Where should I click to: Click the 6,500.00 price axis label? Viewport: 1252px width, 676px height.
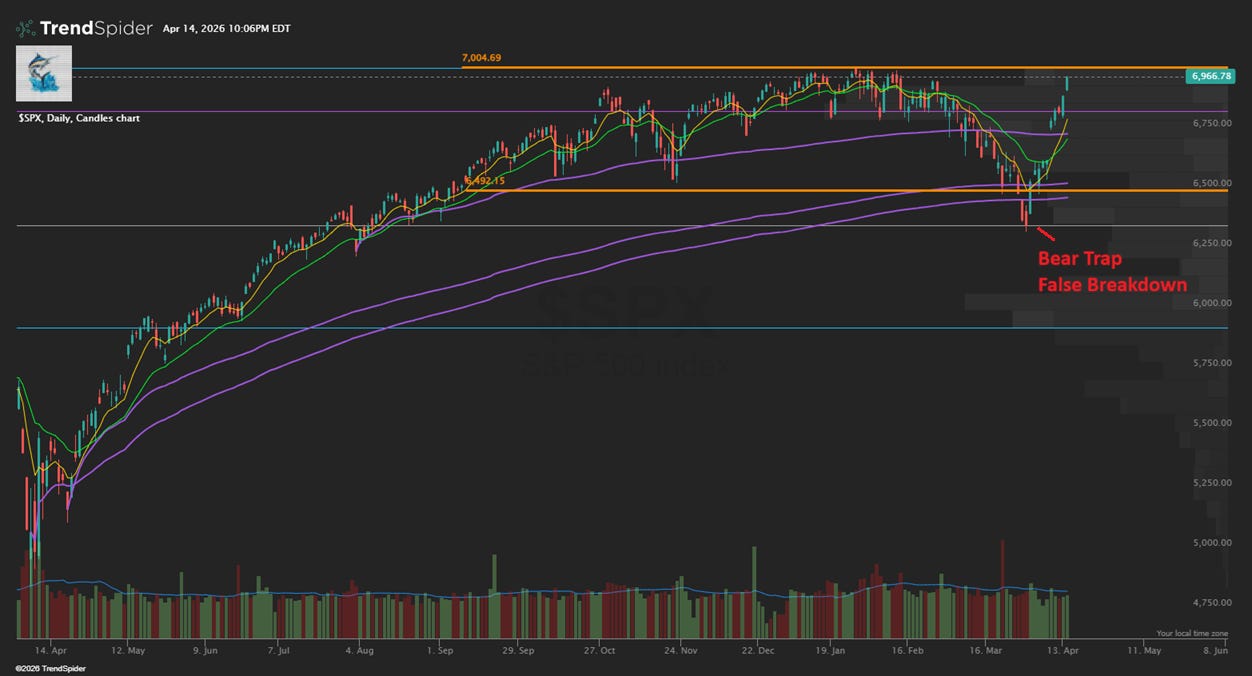[1211, 183]
